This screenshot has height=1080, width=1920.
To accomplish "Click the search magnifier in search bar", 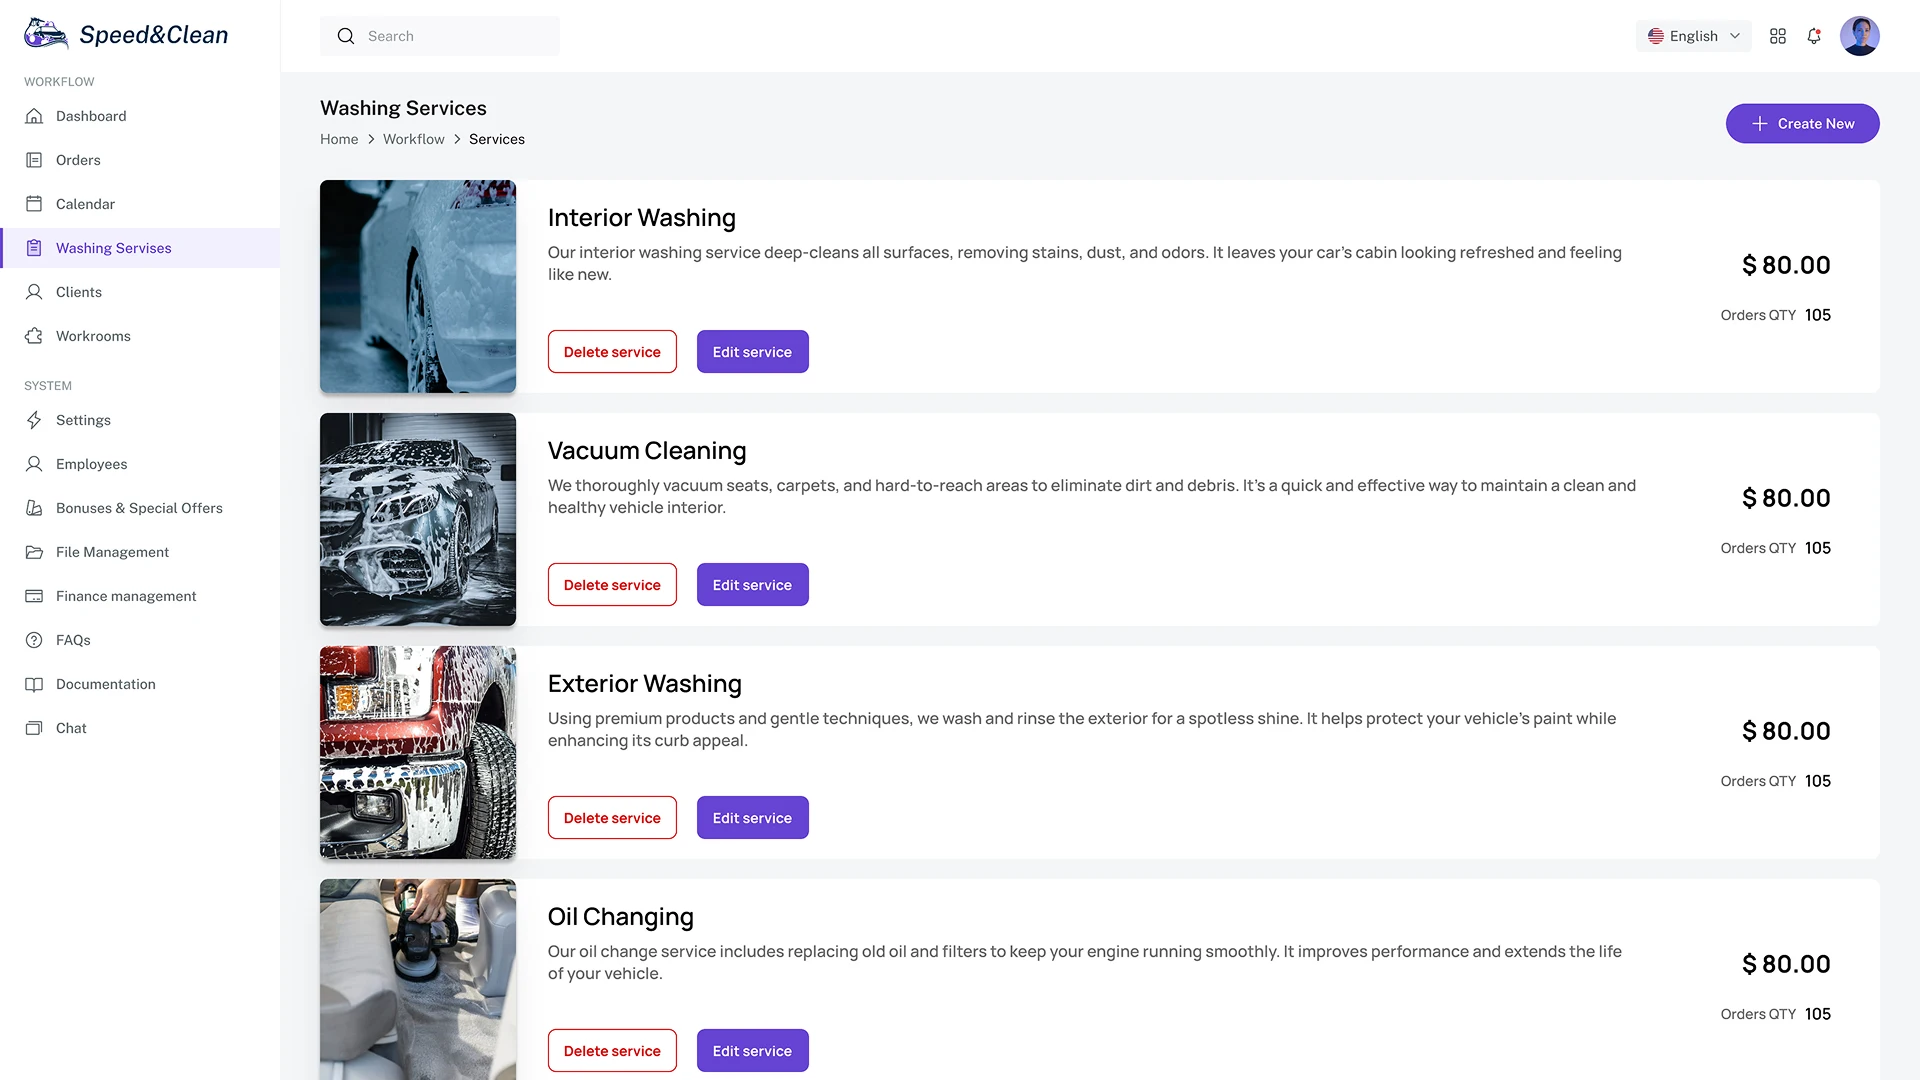I will [345, 36].
